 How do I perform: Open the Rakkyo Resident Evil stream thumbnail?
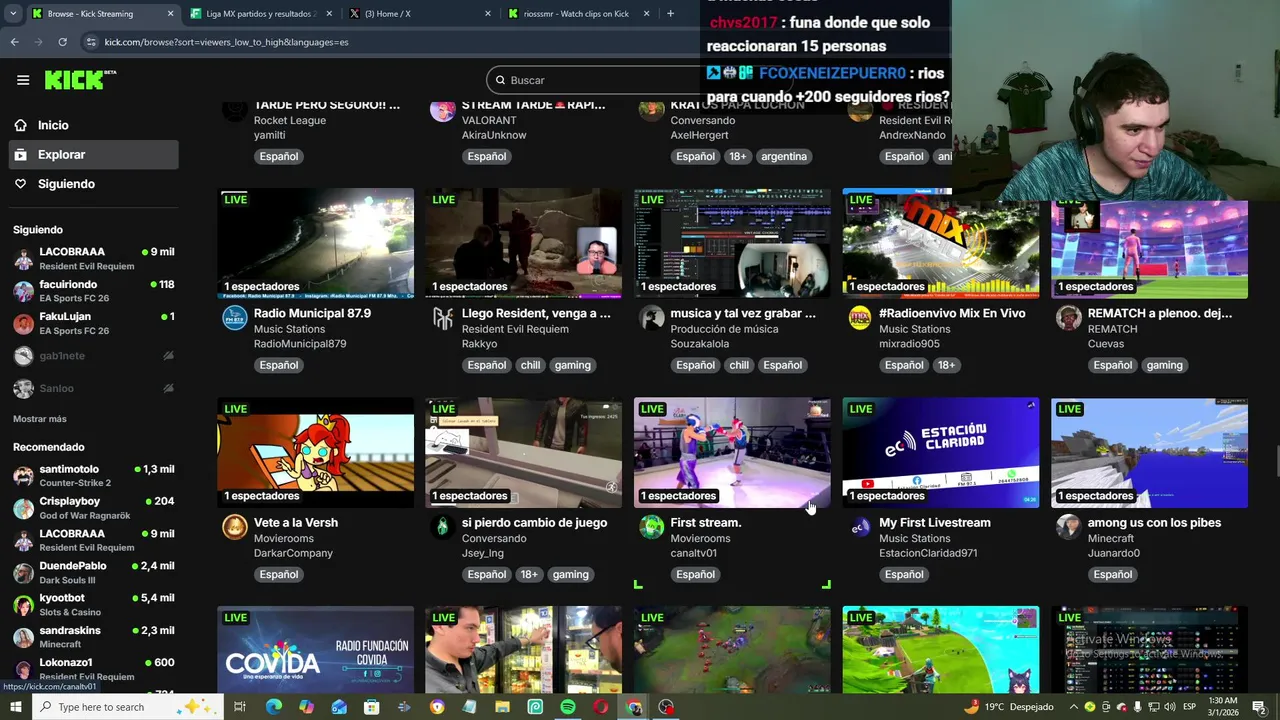tap(523, 243)
